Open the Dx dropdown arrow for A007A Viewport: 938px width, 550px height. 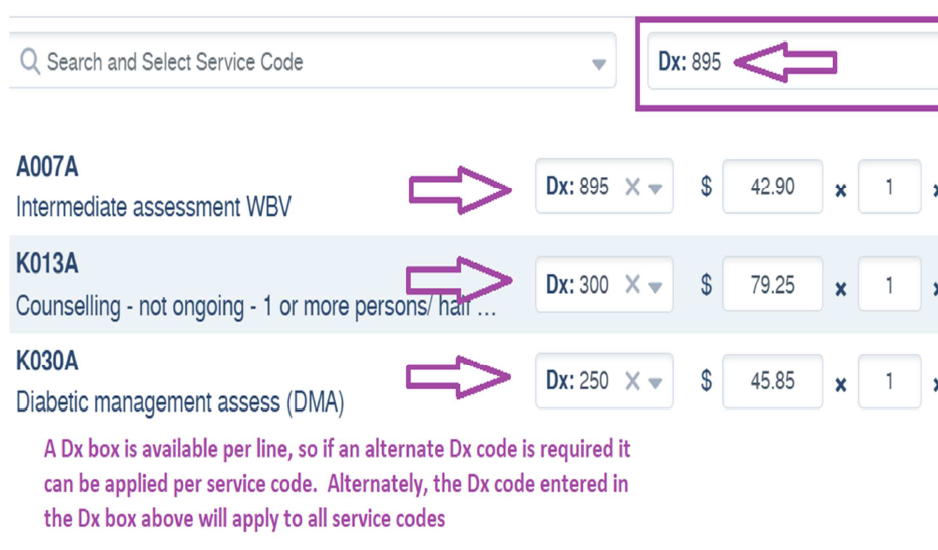pos(655,189)
